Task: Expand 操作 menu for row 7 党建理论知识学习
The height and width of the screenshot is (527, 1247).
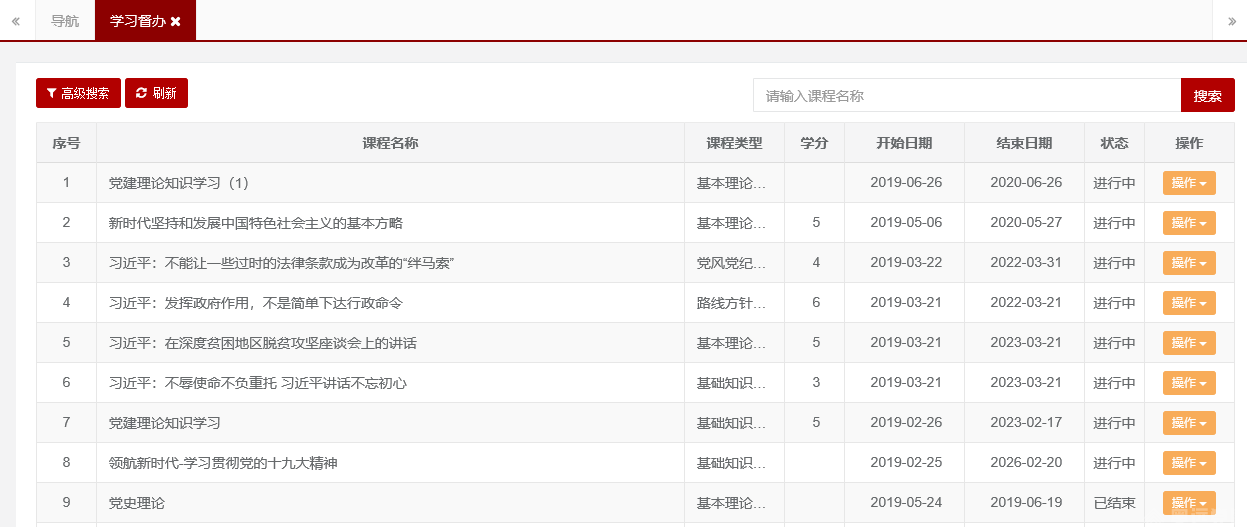Action: point(1189,423)
